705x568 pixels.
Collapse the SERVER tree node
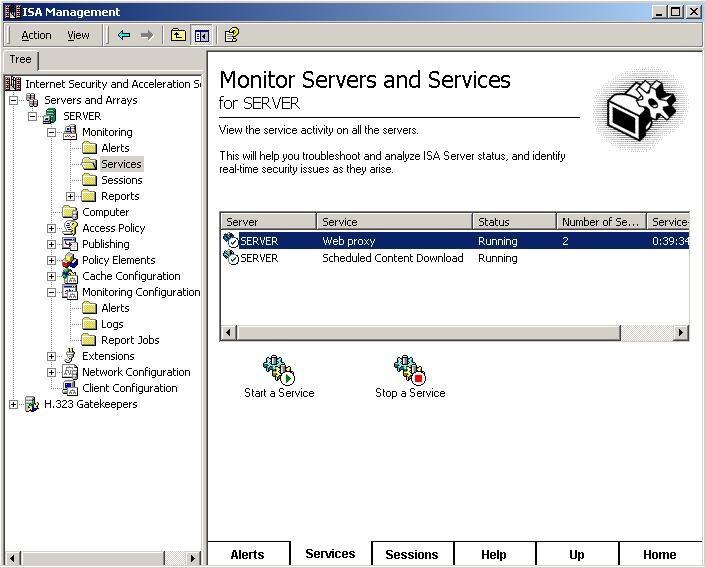[32, 116]
